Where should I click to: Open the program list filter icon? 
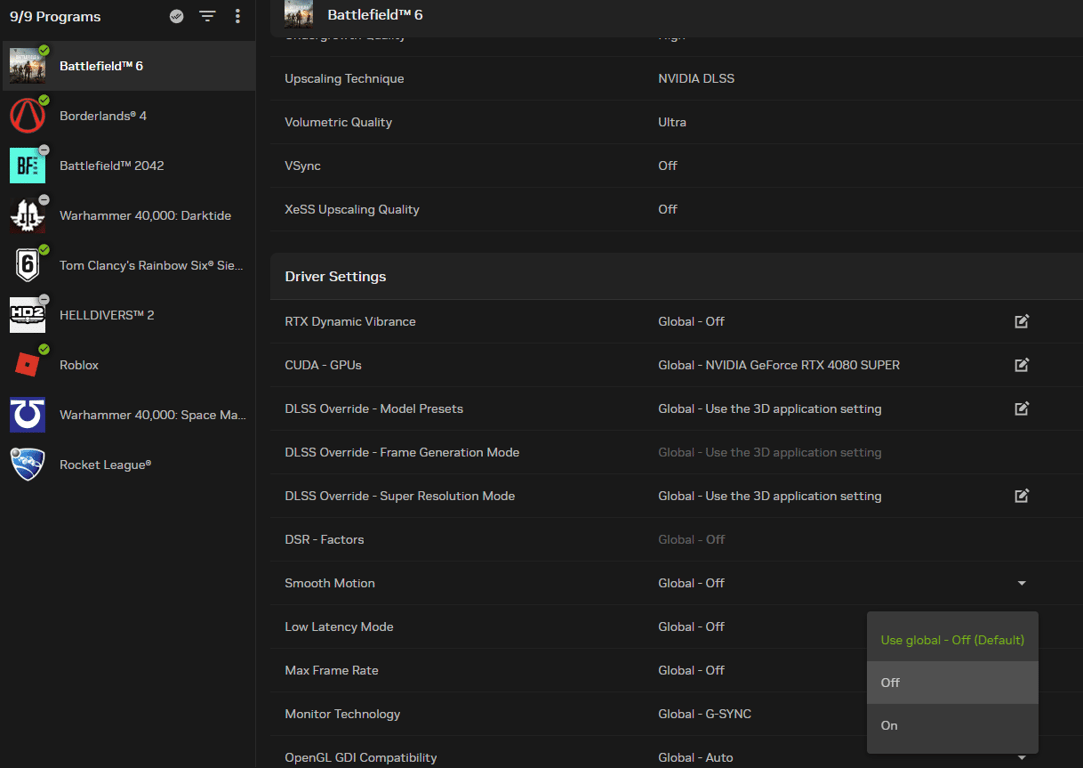[x=207, y=16]
